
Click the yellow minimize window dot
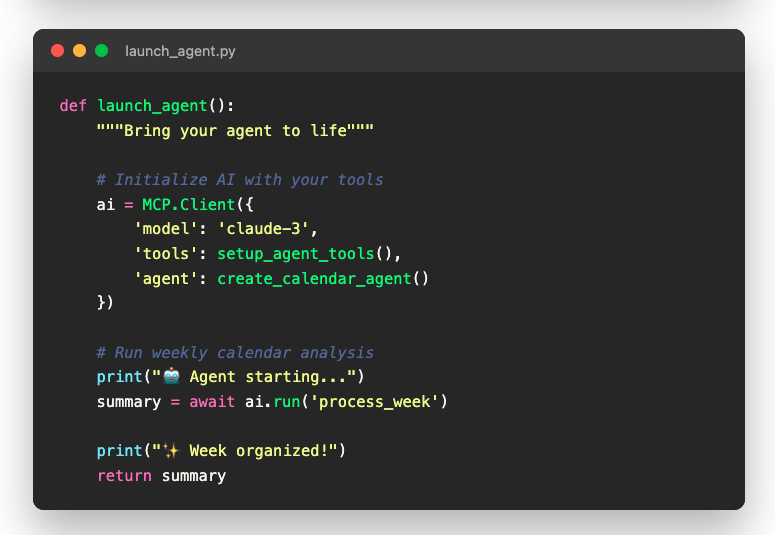coord(80,51)
